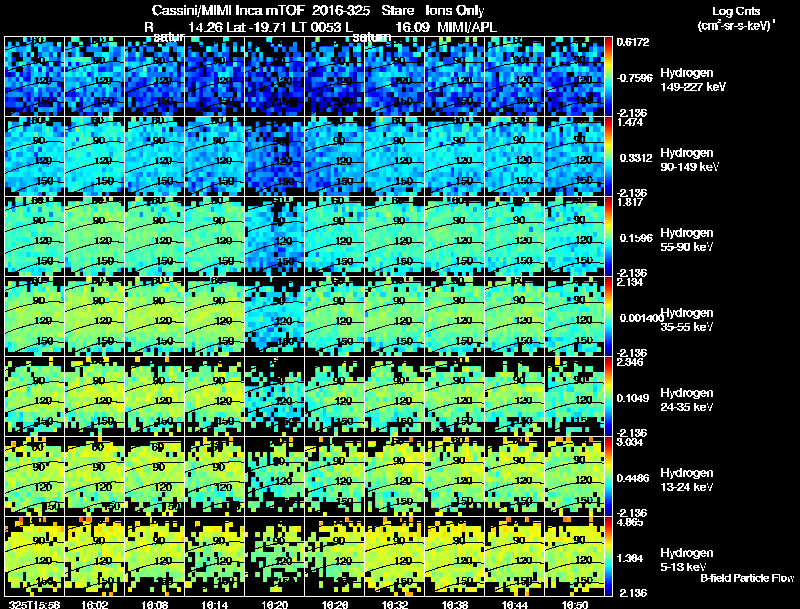Click the 16:50 time axis label

coord(575,604)
